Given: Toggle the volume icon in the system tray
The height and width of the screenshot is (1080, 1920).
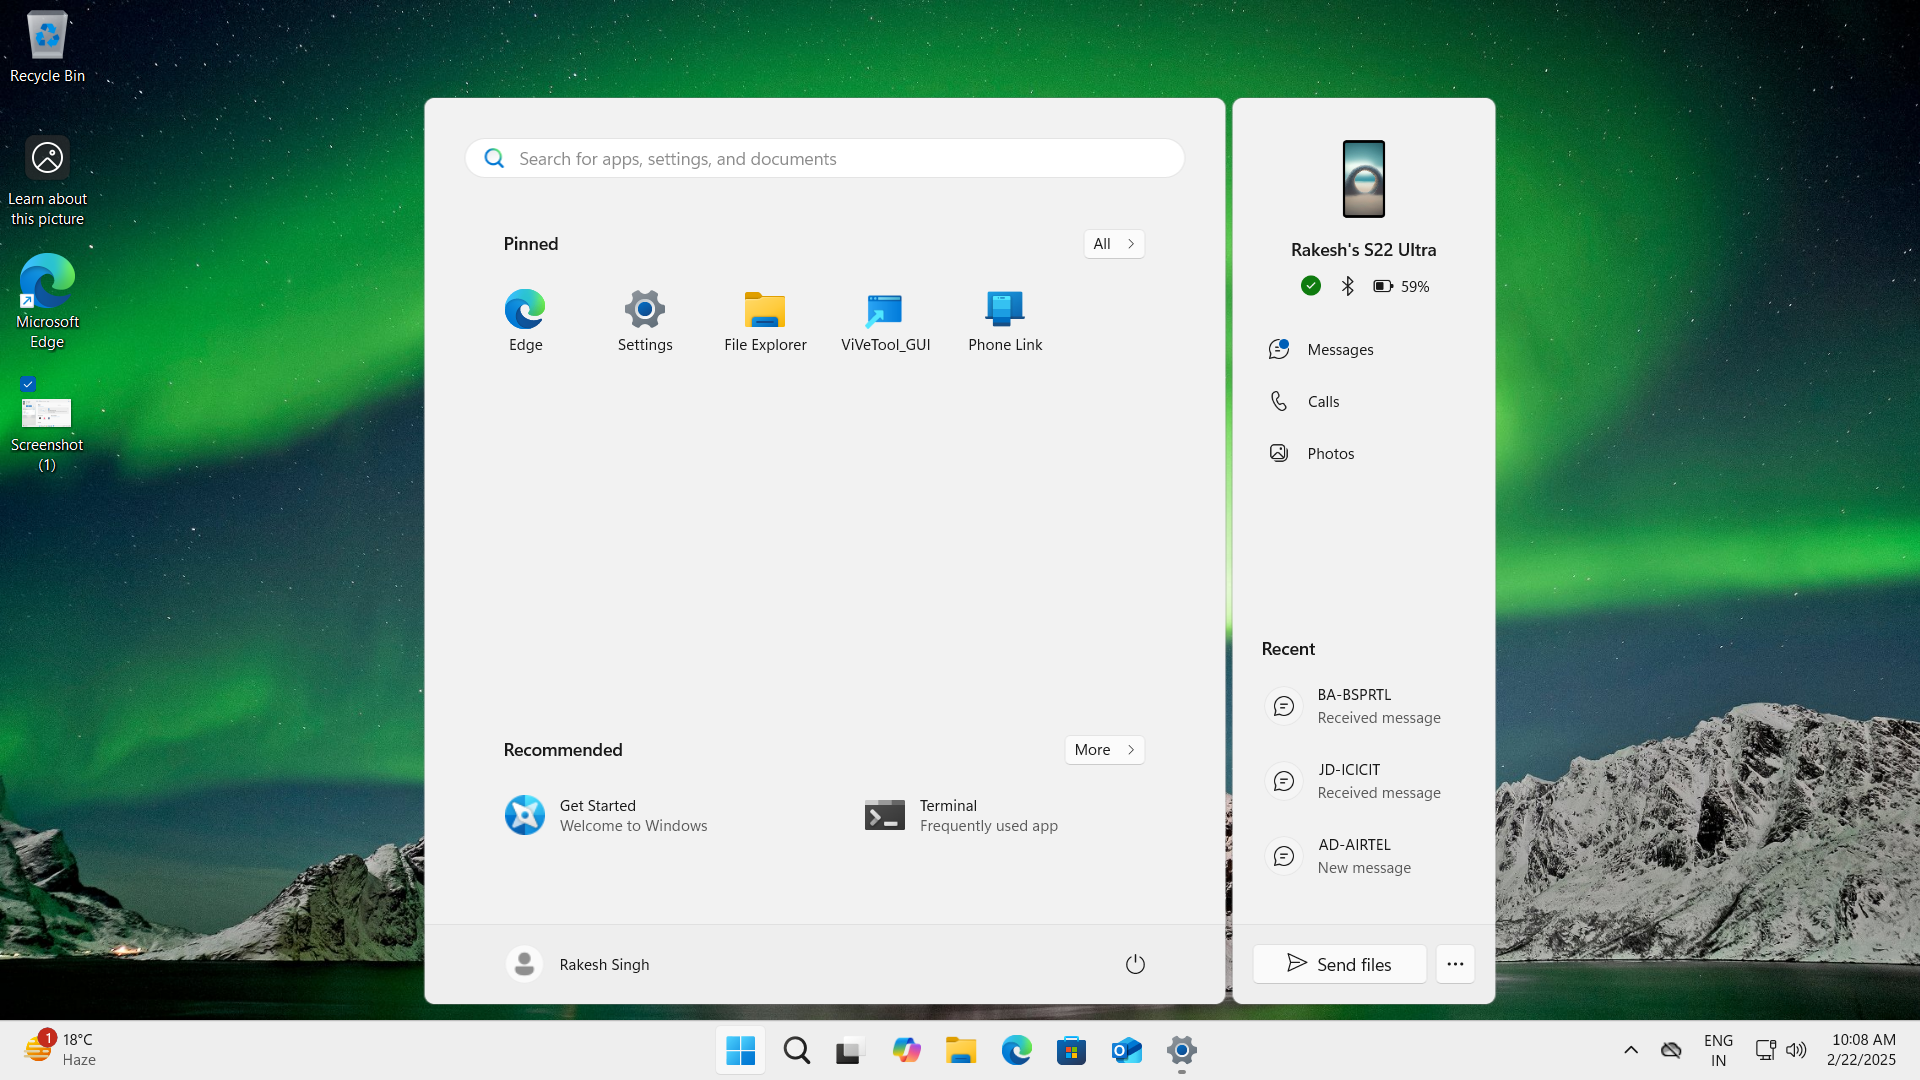Looking at the screenshot, I should point(1797,1050).
